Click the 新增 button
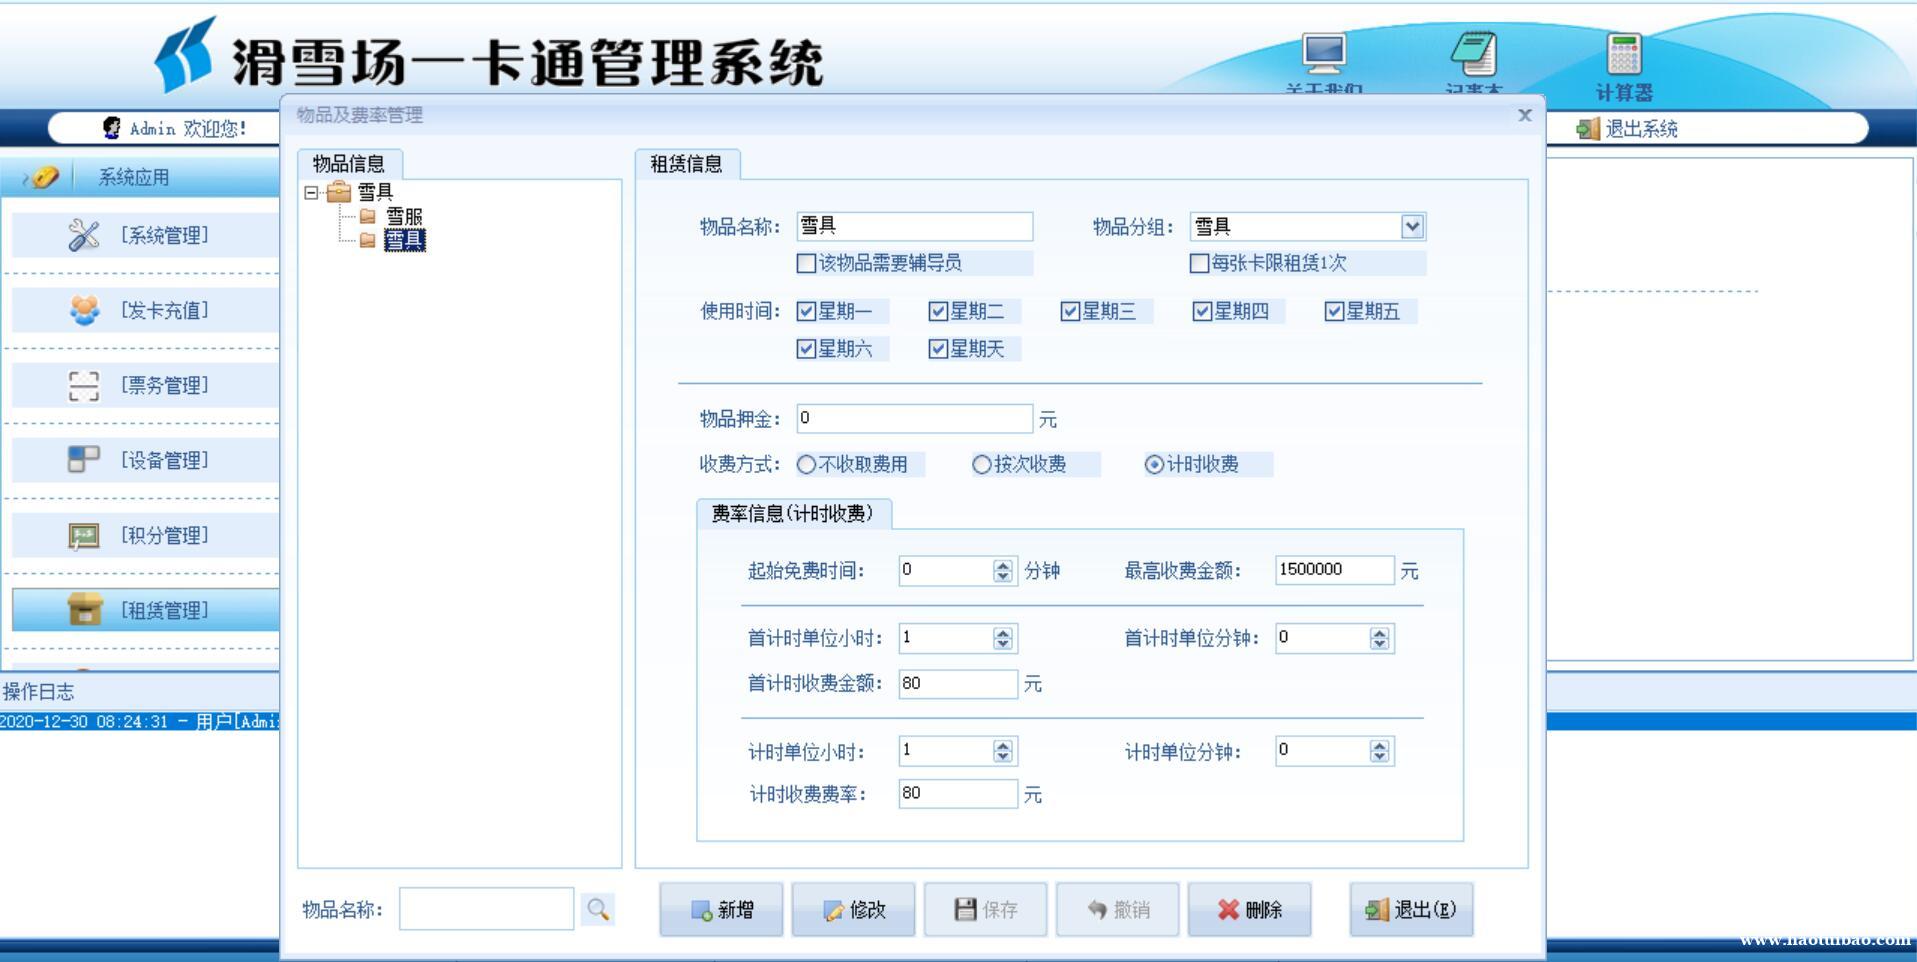The image size is (1917, 962). (x=721, y=909)
